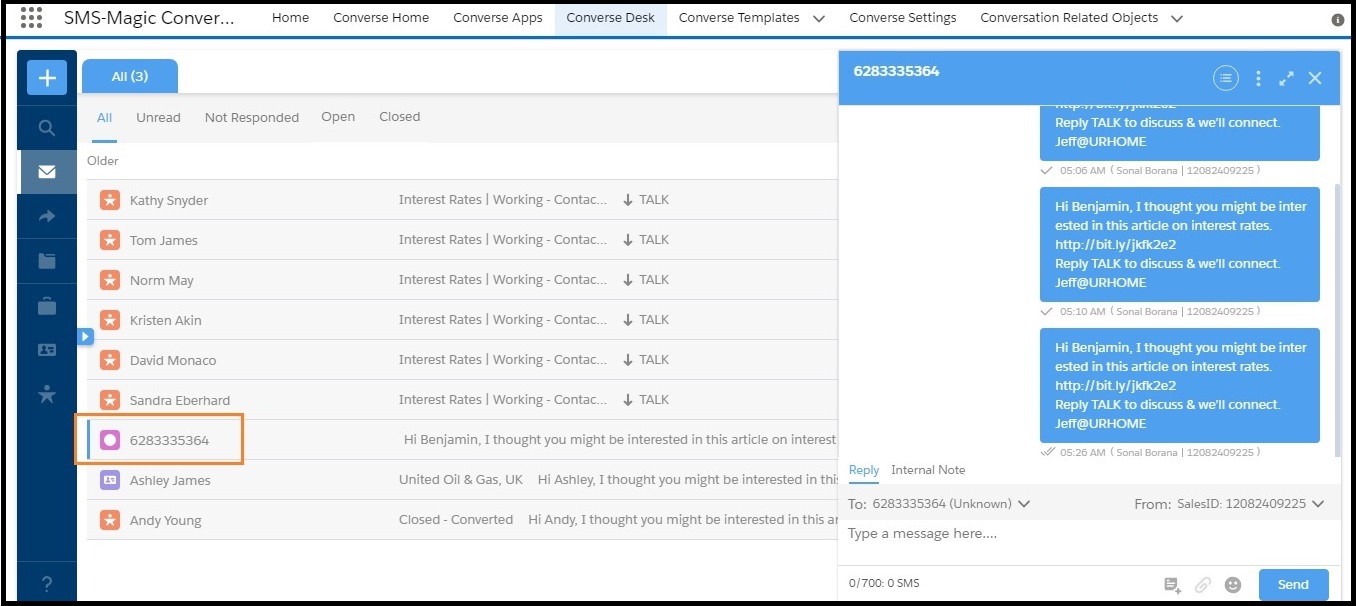1356x606 pixels.
Task: Click the message text input field
Action: [x=1089, y=534]
